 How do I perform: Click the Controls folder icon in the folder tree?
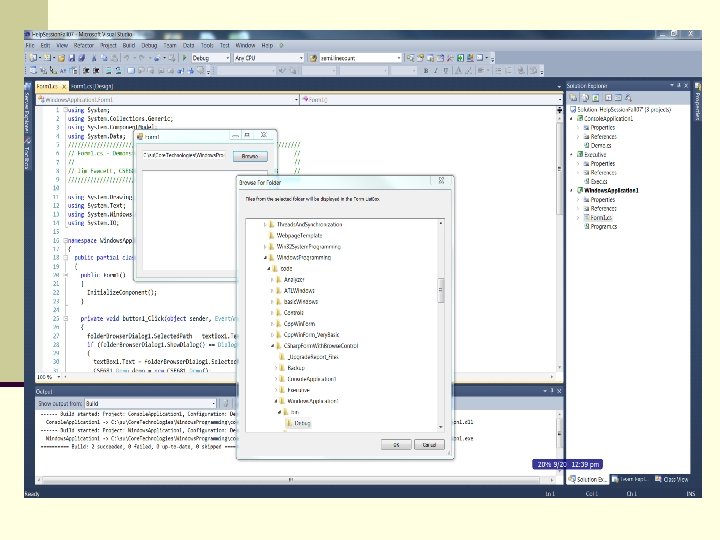[277, 313]
